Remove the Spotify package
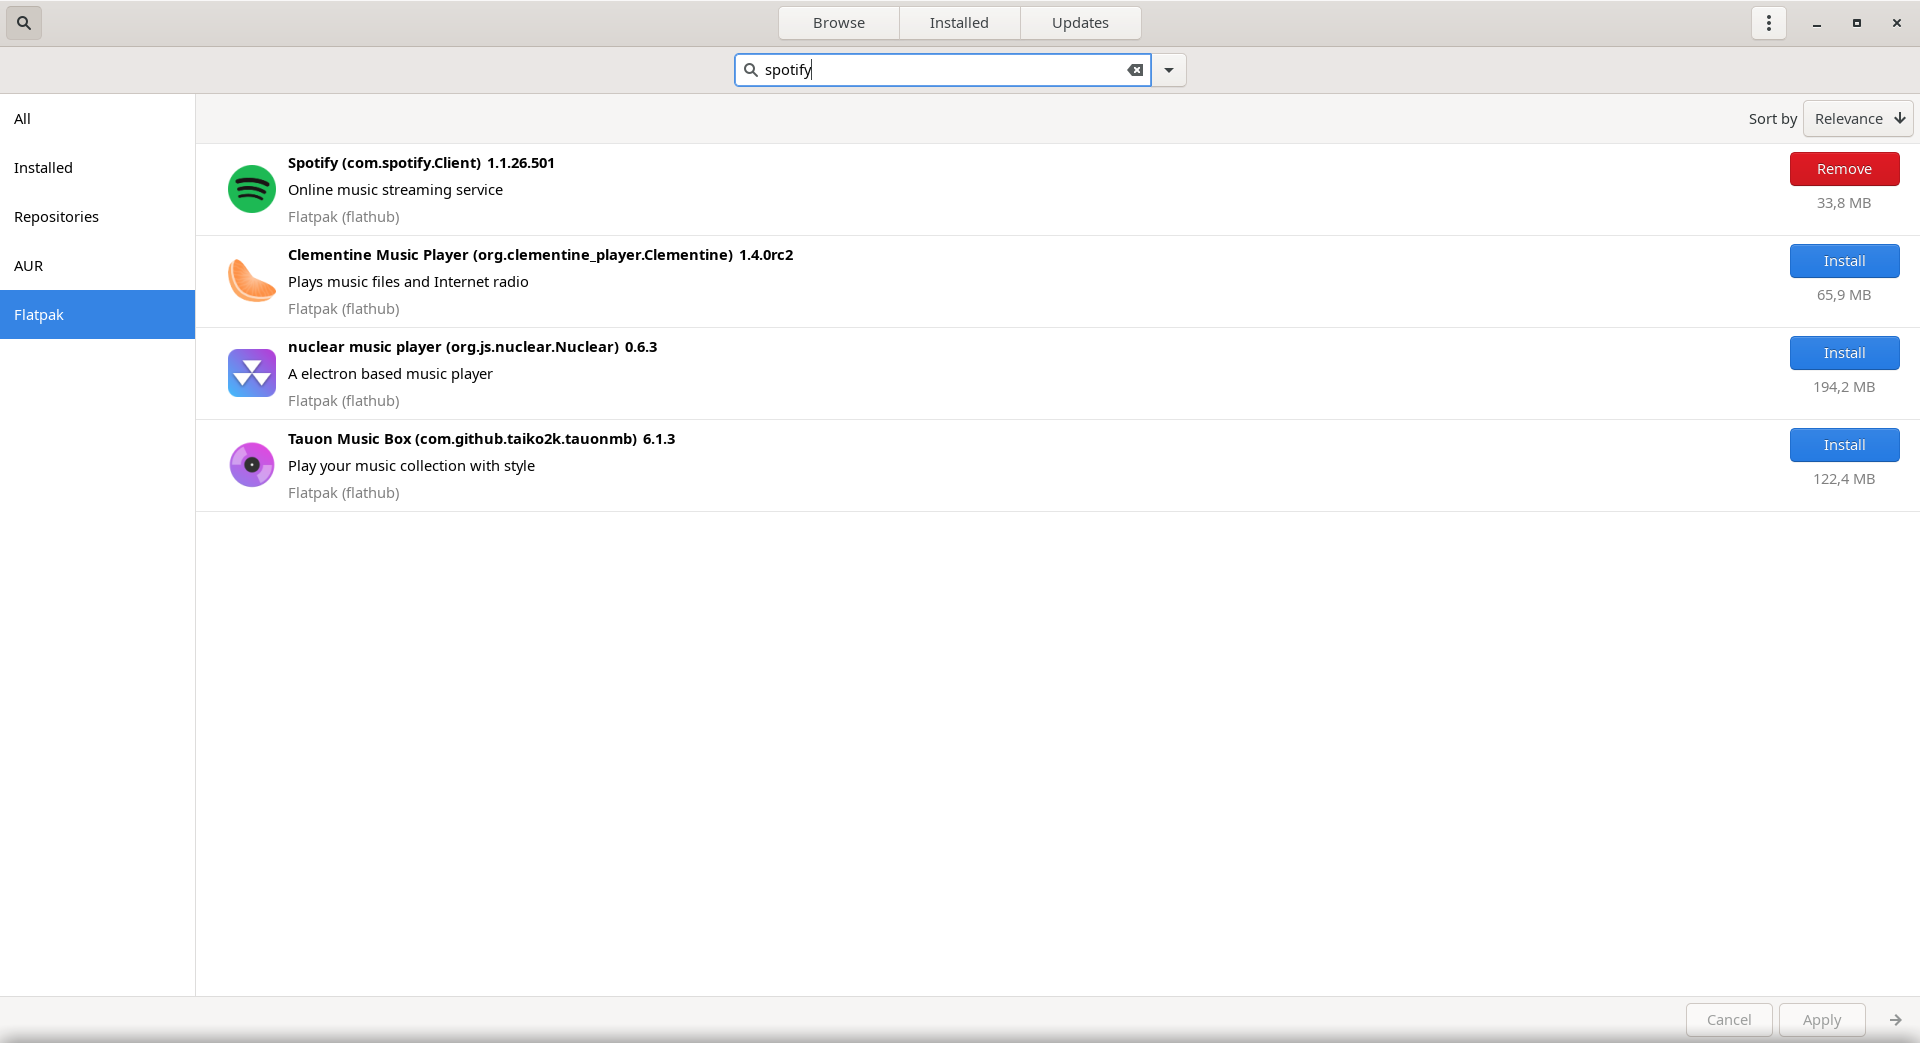1920x1043 pixels. tap(1844, 169)
